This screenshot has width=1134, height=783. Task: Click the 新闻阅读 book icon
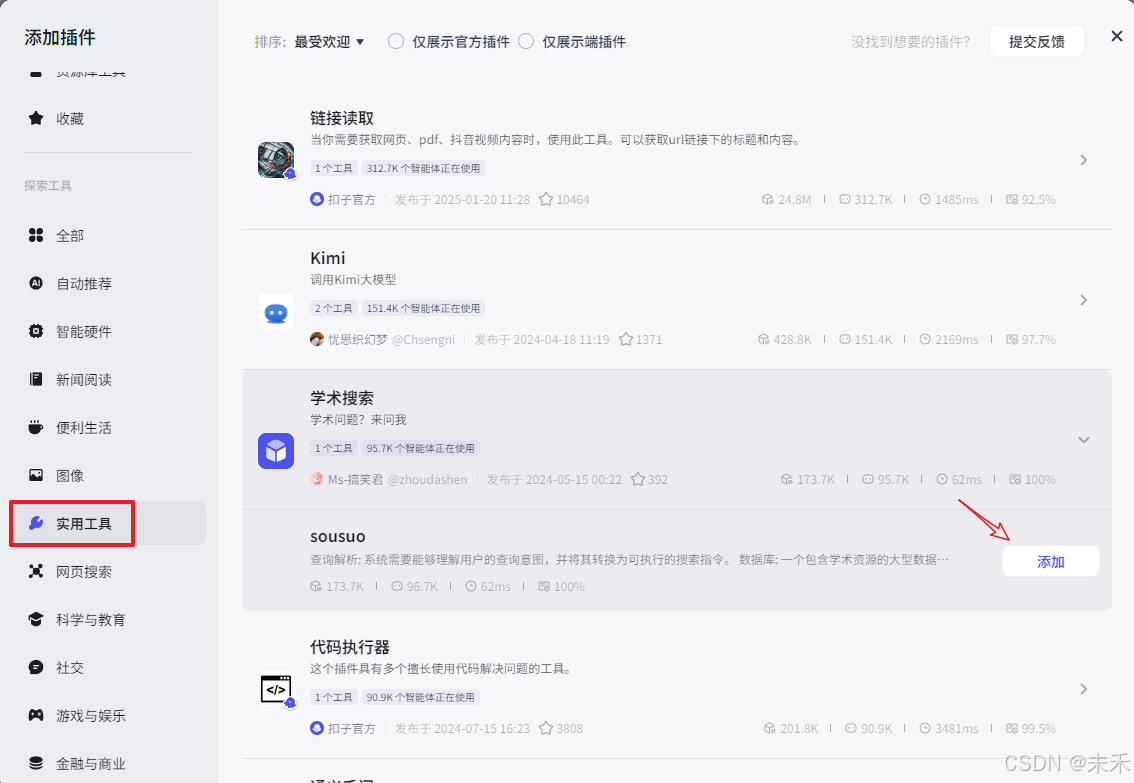(35, 380)
